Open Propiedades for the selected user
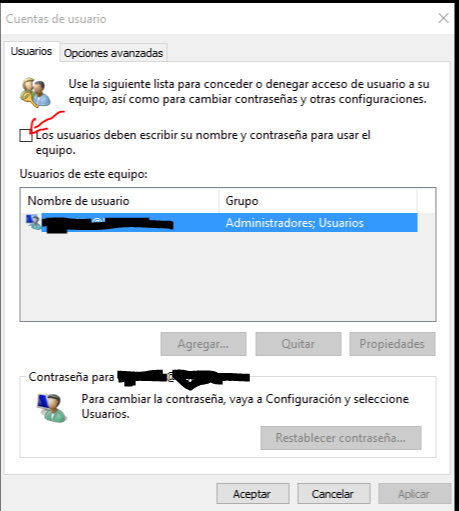459x511 pixels. (392, 344)
